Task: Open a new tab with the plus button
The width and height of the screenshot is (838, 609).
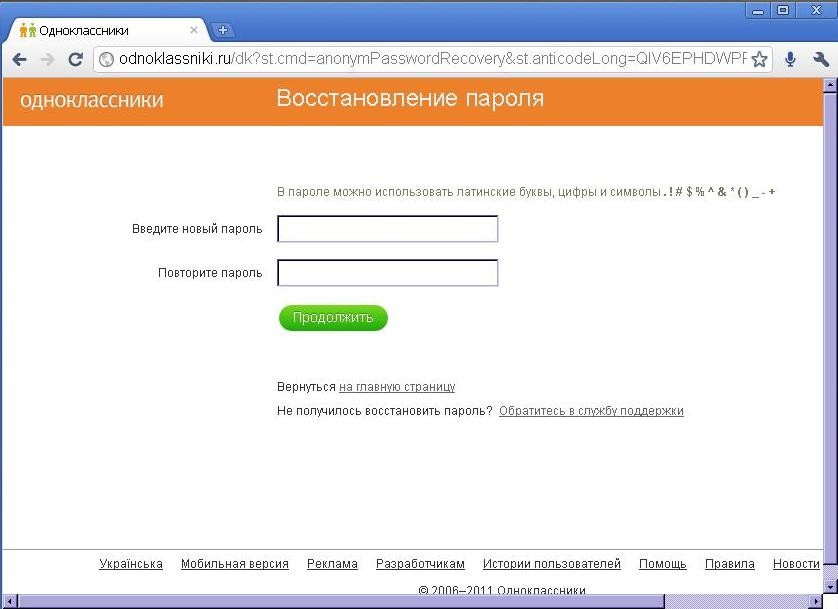Action: (x=223, y=30)
